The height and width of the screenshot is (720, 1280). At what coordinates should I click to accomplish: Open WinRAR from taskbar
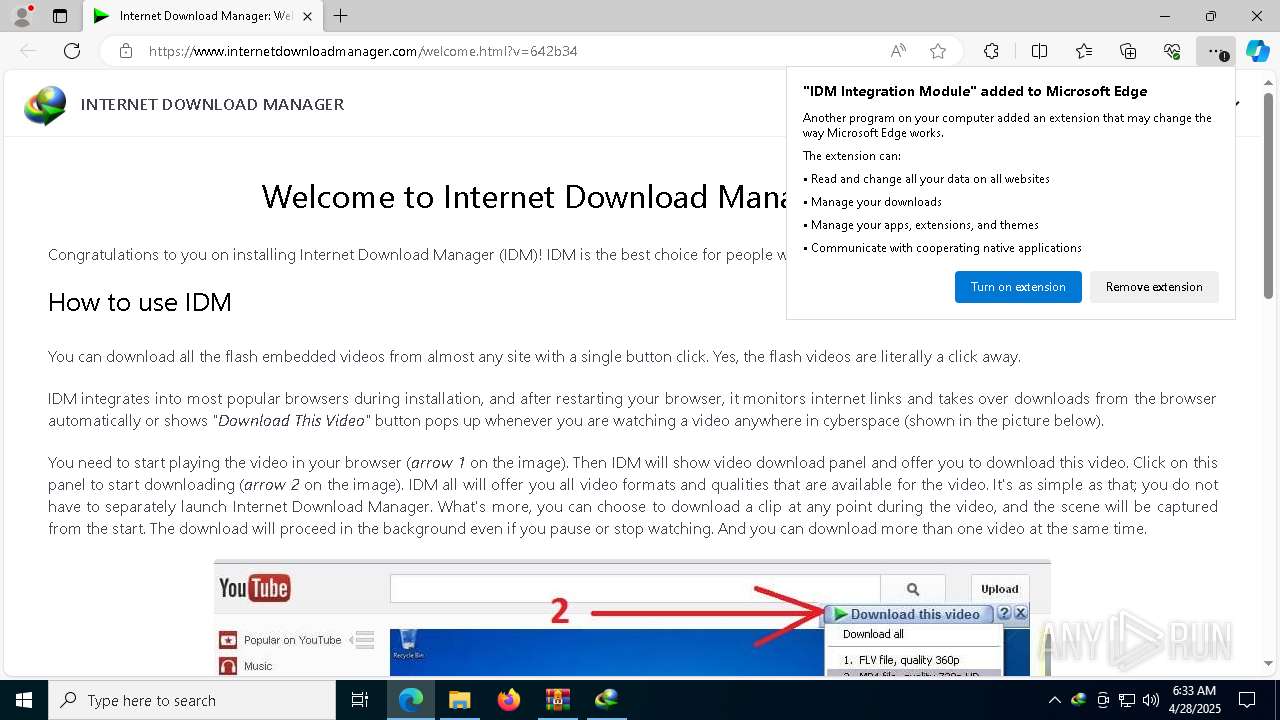click(557, 700)
